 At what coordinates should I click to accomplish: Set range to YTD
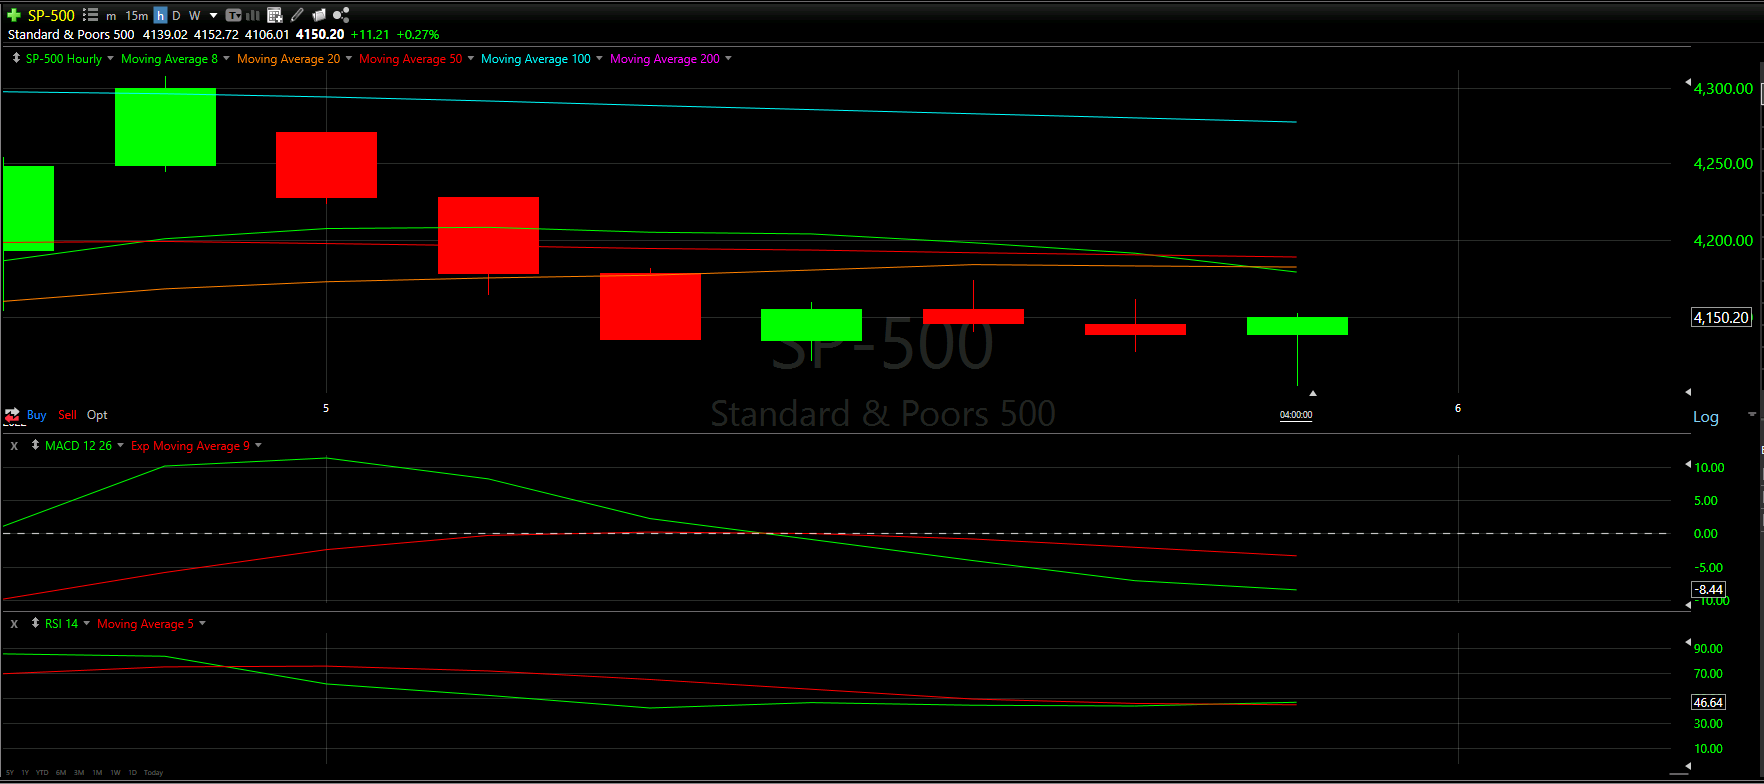click(x=42, y=772)
